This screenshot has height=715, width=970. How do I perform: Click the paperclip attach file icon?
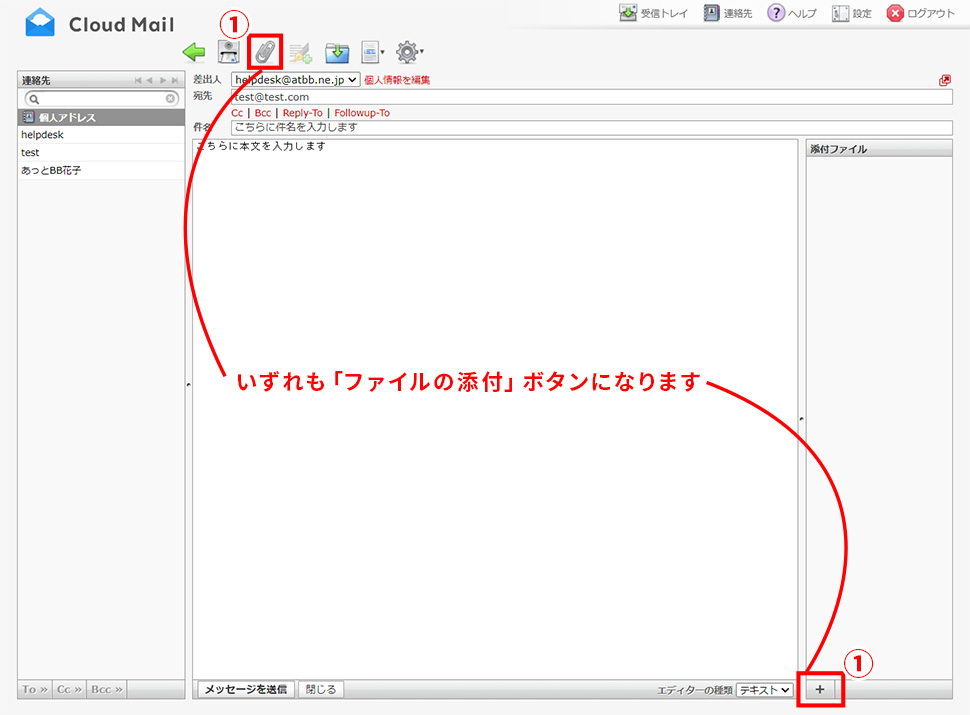[265, 53]
